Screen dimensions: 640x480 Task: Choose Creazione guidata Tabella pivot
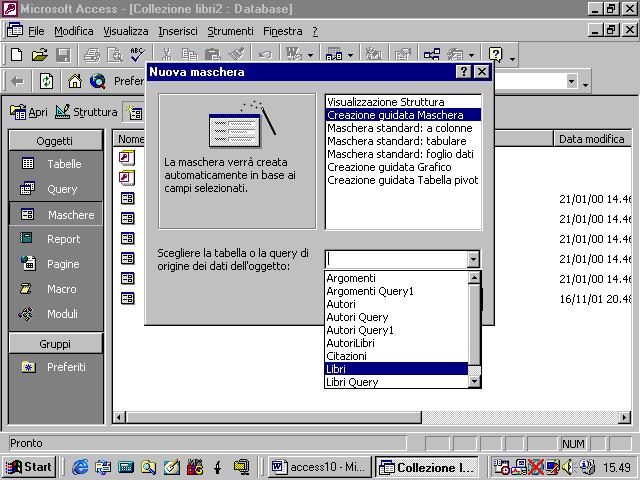(403, 180)
